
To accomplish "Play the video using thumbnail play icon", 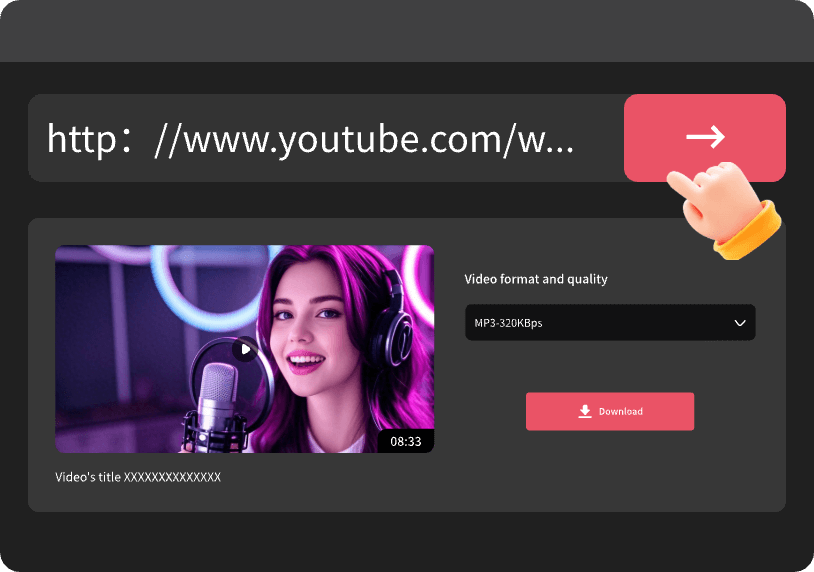I will coord(245,349).
